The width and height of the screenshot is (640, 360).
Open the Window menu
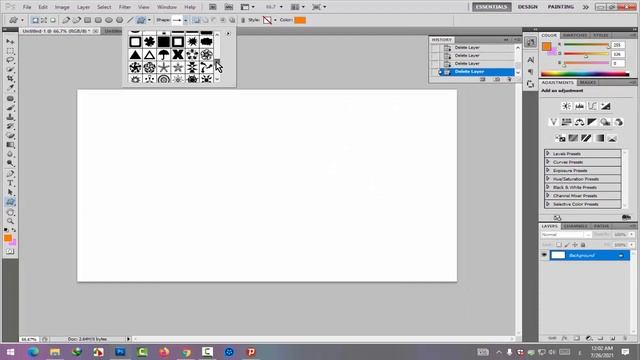pos(167,7)
